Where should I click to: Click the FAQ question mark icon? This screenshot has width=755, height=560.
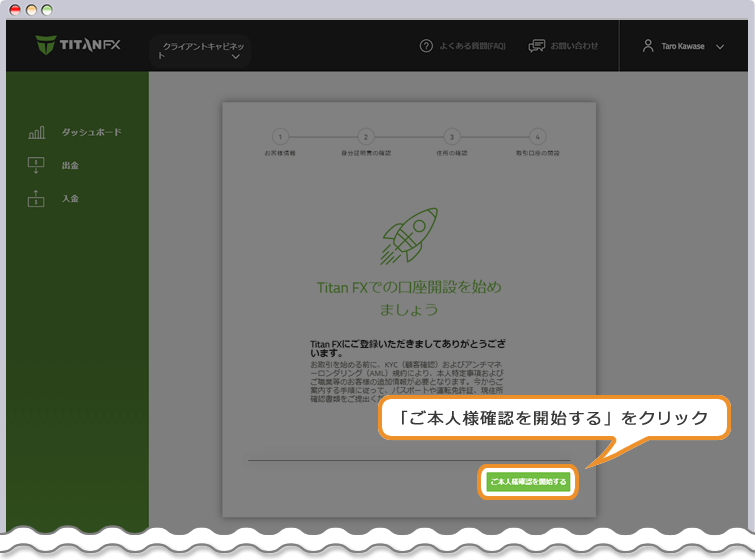pos(426,46)
